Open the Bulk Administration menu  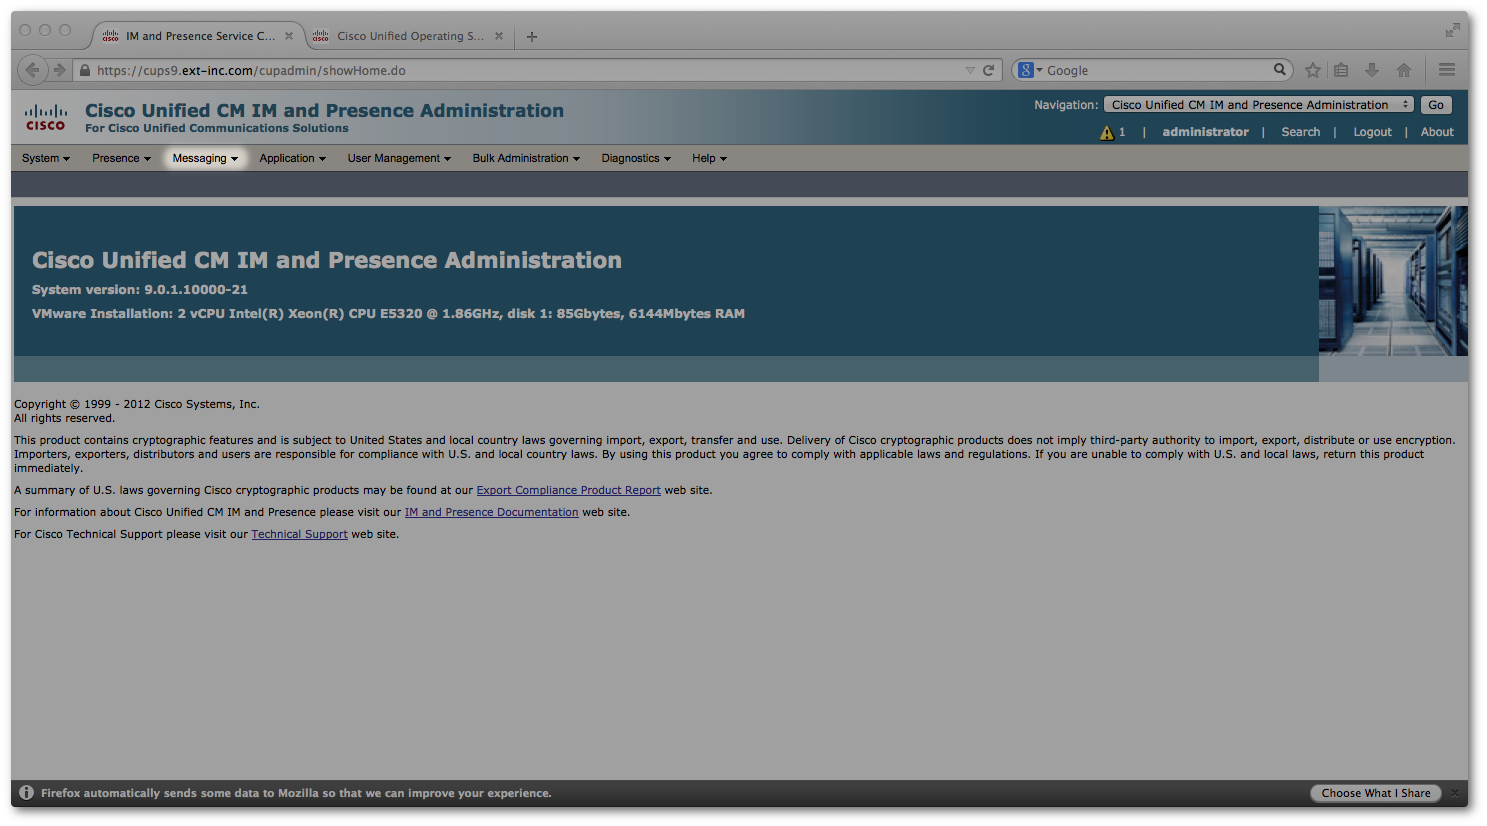tap(526, 158)
